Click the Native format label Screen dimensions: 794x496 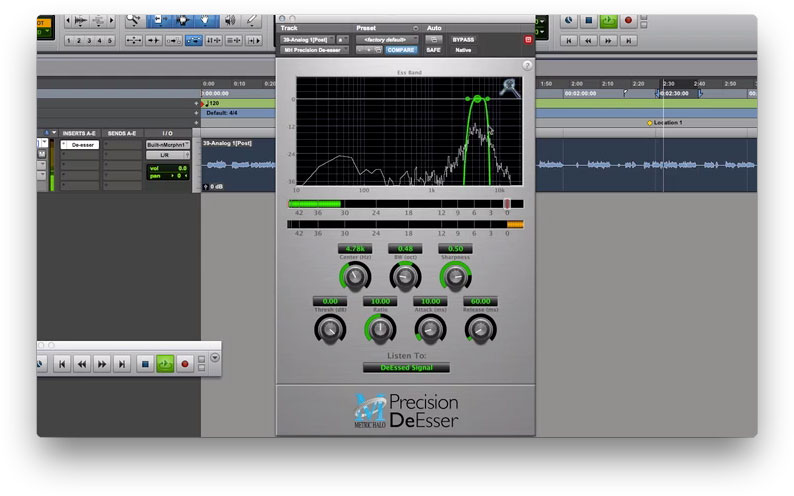tap(463, 50)
